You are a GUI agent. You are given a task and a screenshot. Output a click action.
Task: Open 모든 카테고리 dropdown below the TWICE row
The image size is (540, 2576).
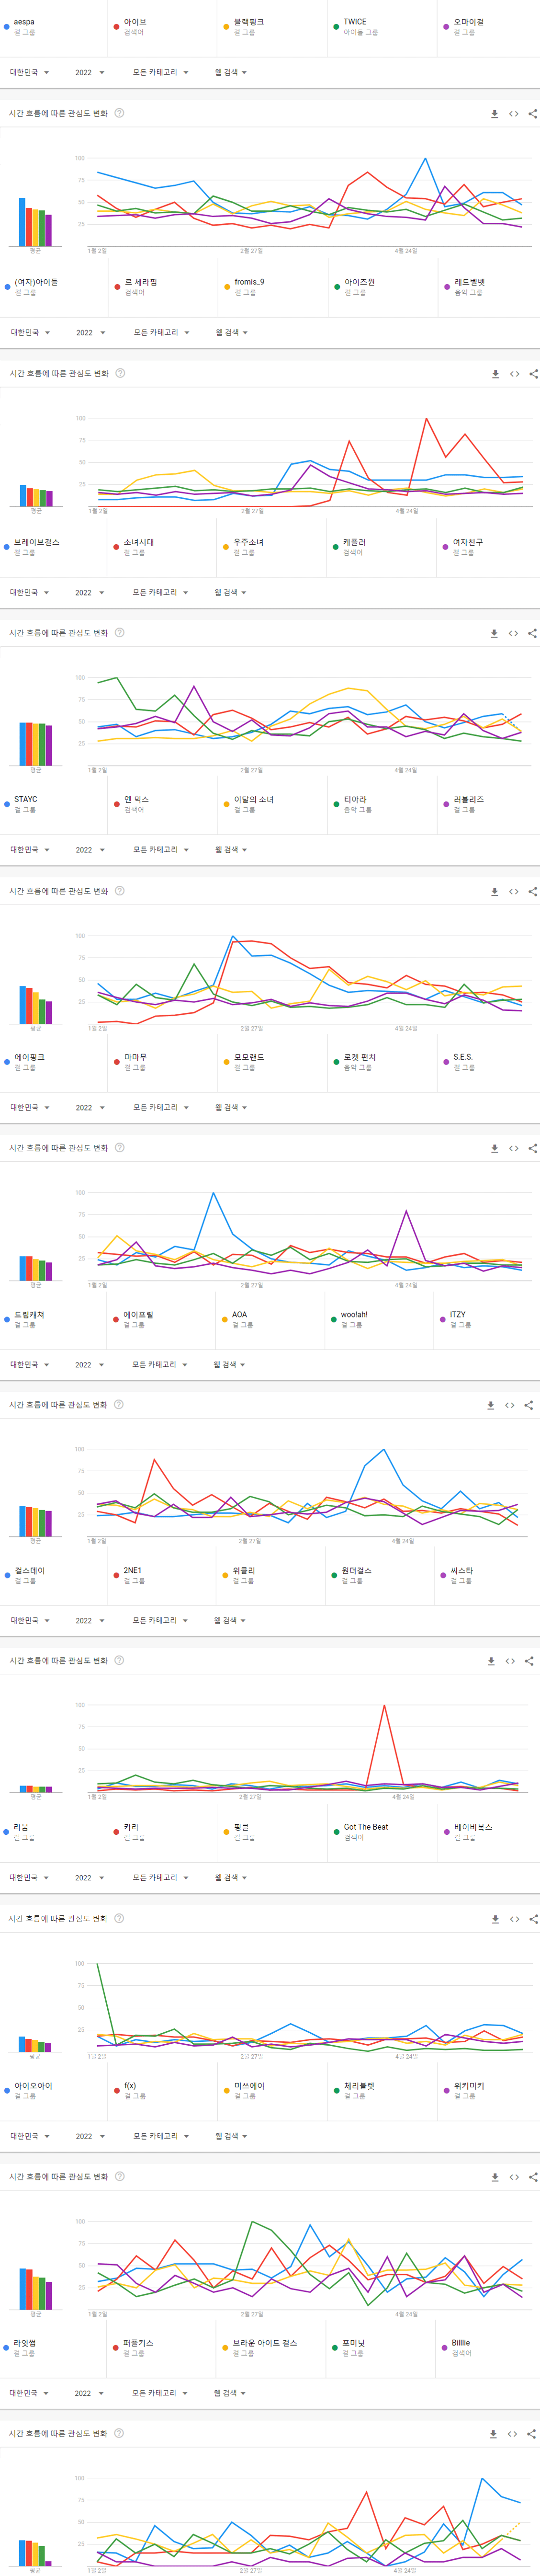pyautogui.click(x=161, y=73)
